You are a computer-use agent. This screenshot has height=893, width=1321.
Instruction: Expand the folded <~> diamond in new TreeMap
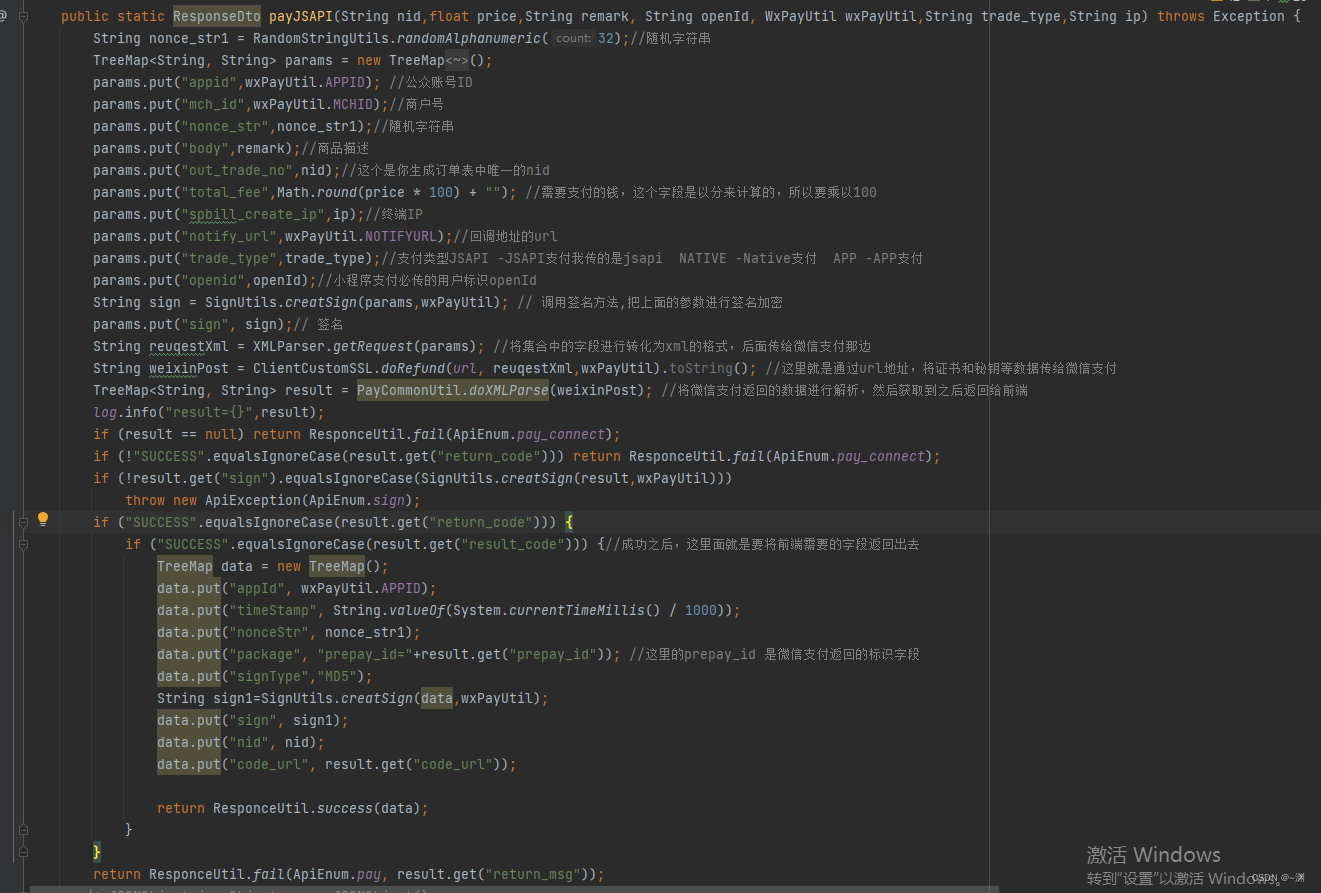coord(457,61)
